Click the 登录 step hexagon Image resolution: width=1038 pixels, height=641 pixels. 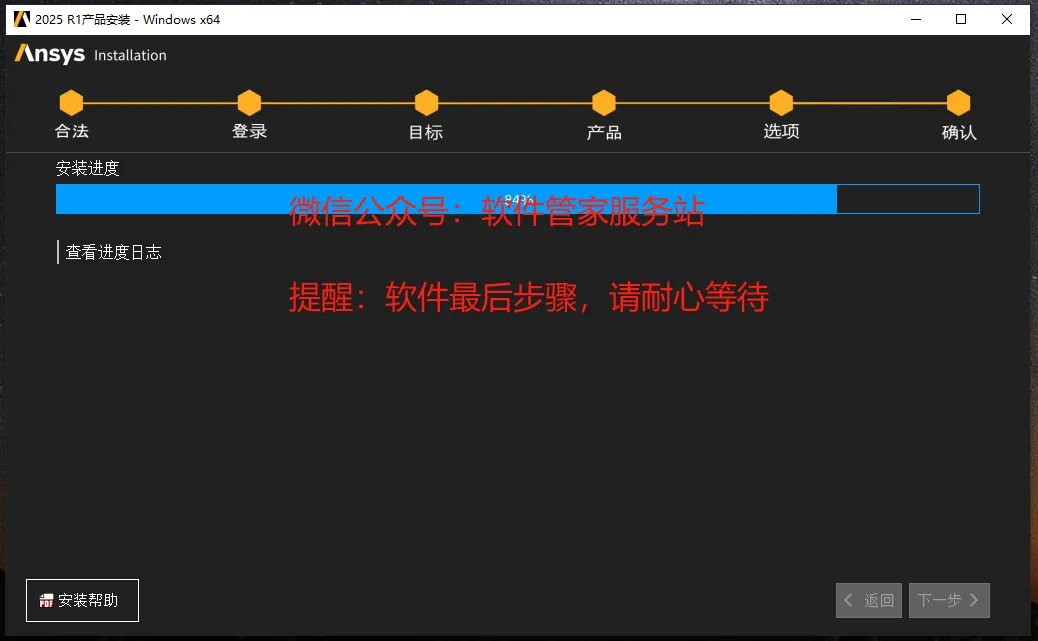click(249, 103)
